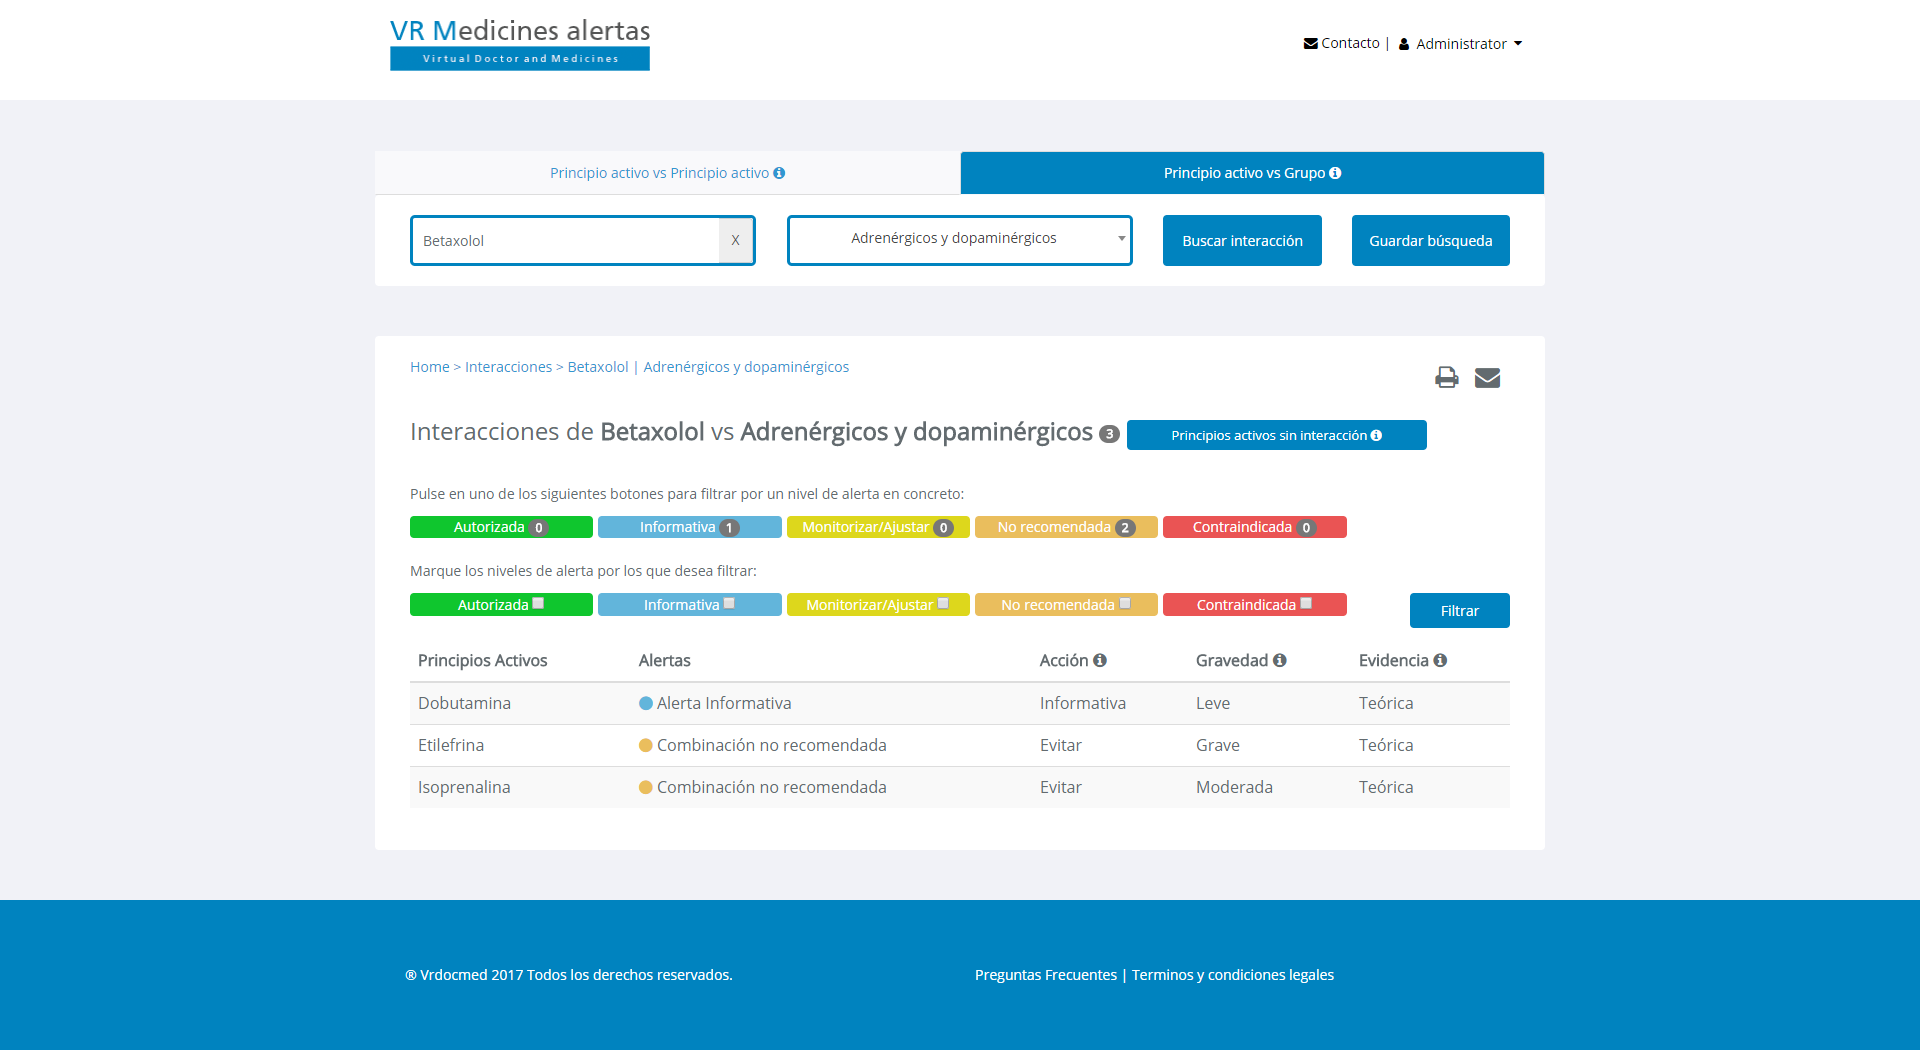Switch to Principio activo vs Principio activo tab

click(x=667, y=173)
